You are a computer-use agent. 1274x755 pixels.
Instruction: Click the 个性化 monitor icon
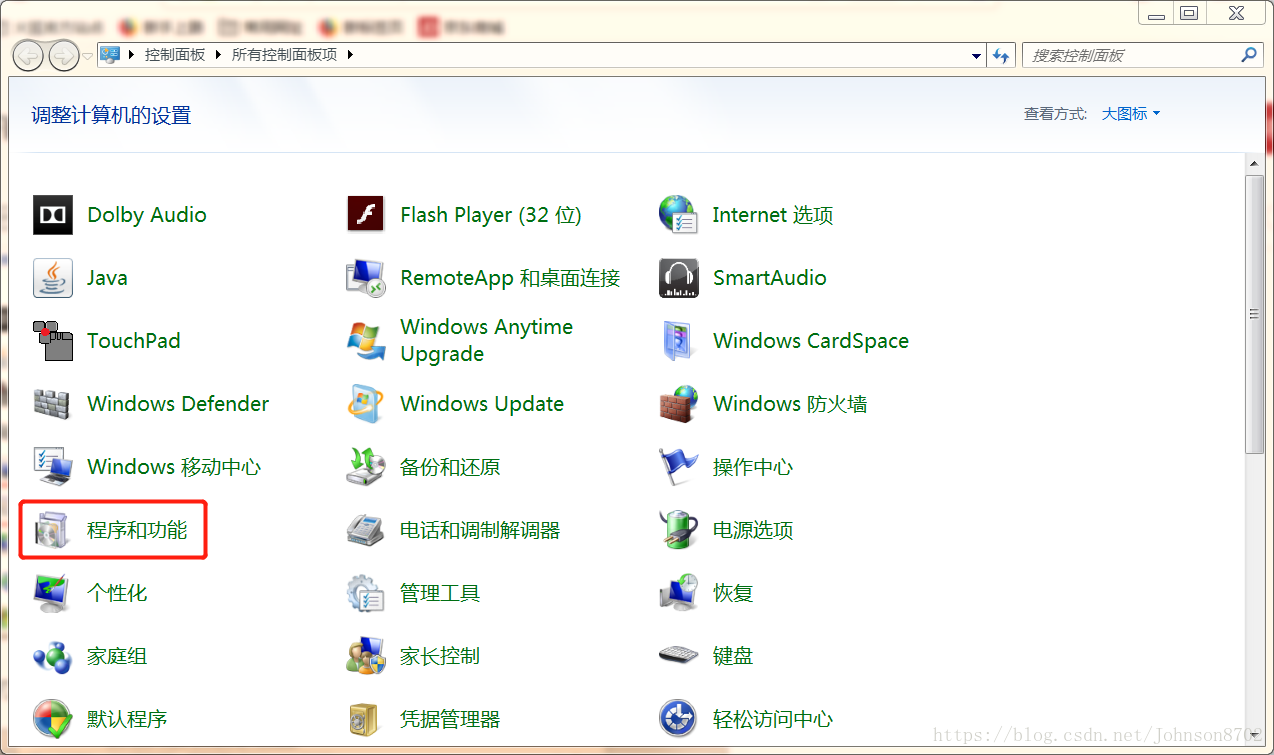click(x=53, y=593)
